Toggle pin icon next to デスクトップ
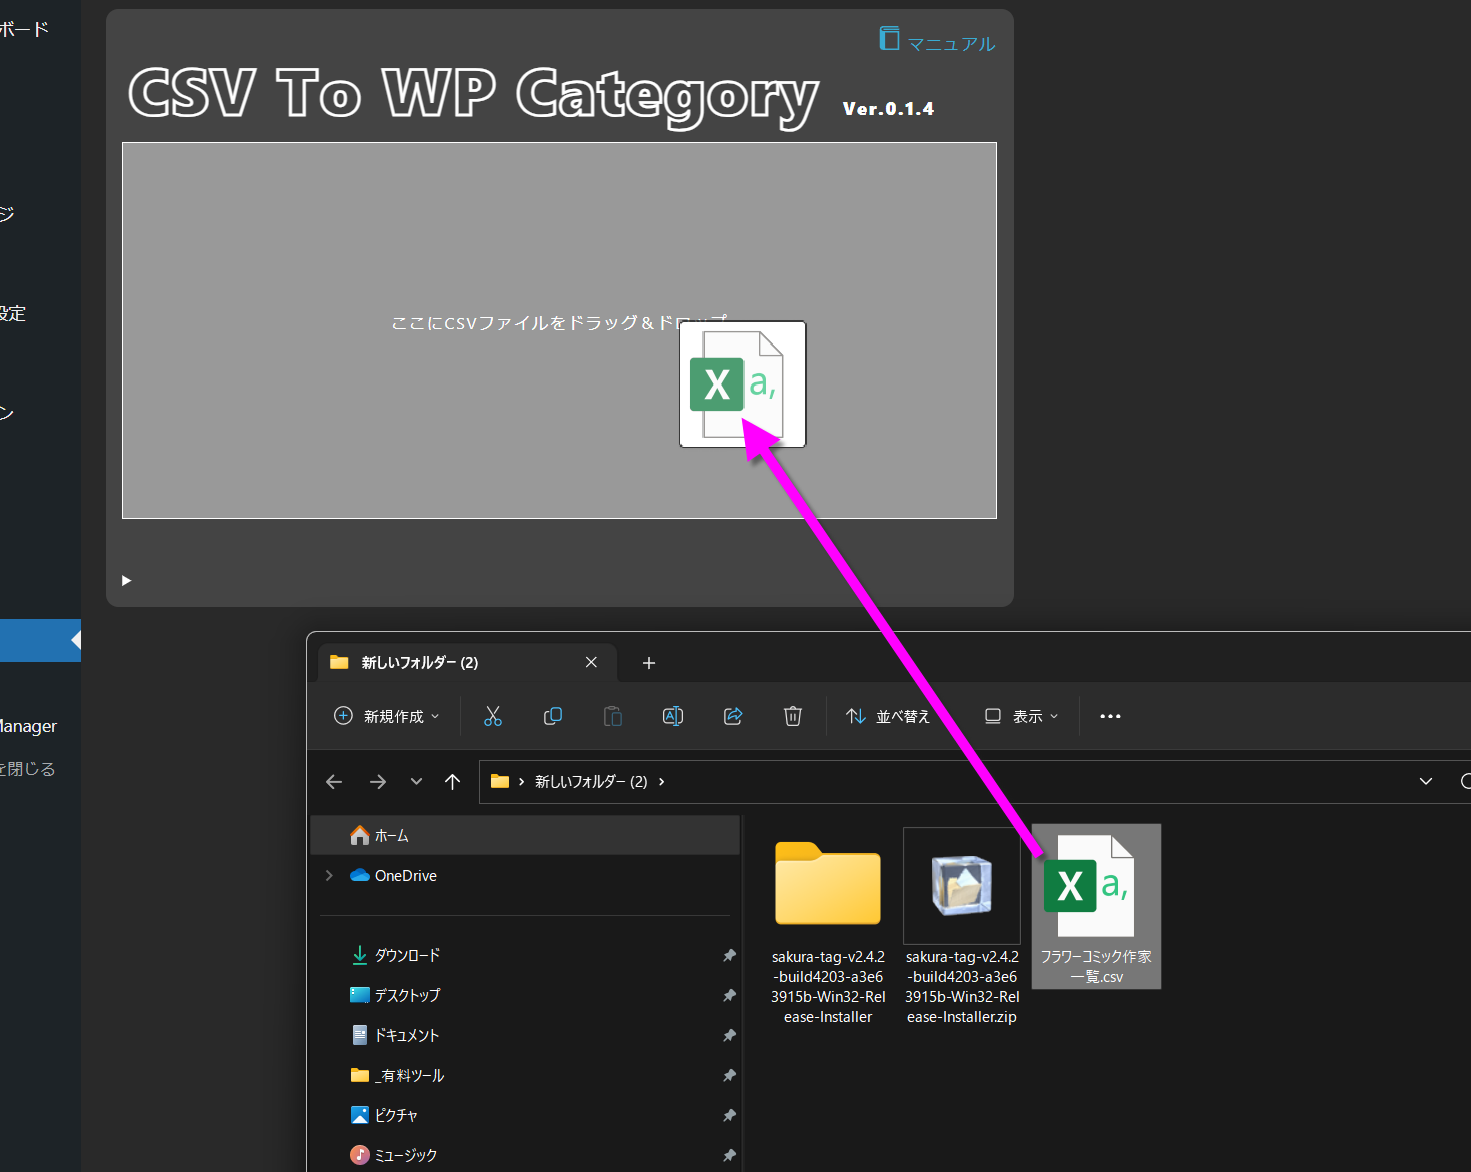Image resolution: width=1471 pixels, height=1172 pixels. (729, 996)
